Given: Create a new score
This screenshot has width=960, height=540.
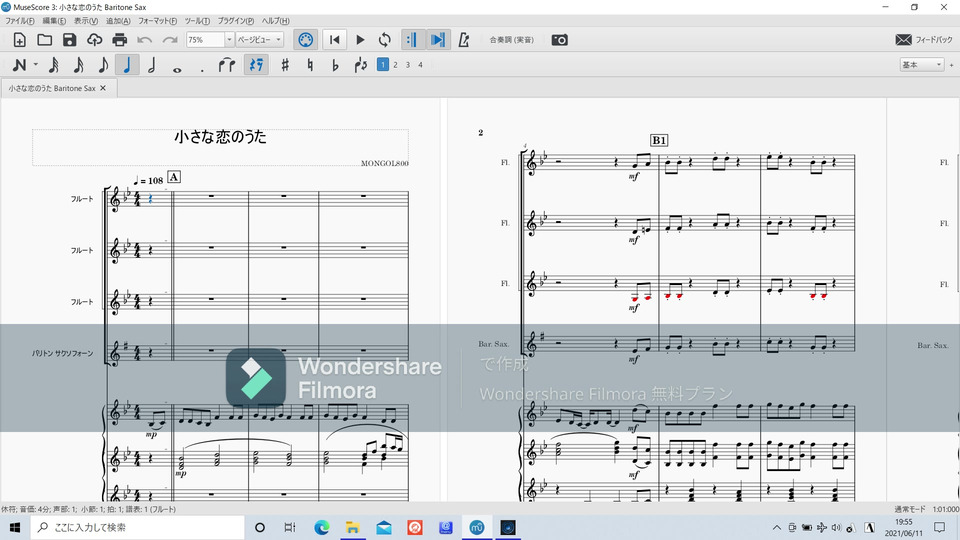Looking at the screenshot, I should tap(20, 40).
